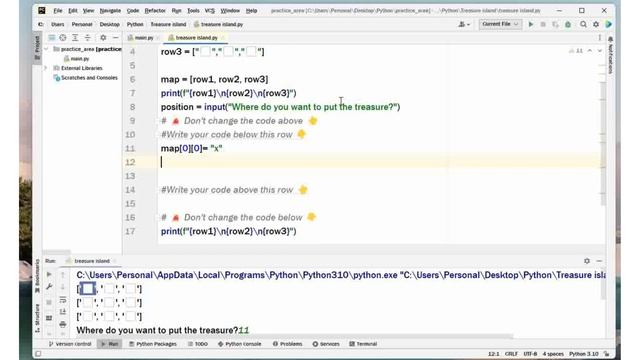This screenshot has width=640, height=360.
Task: Toggle soft-wrap in the Run console
Action: tap(63, 300)
